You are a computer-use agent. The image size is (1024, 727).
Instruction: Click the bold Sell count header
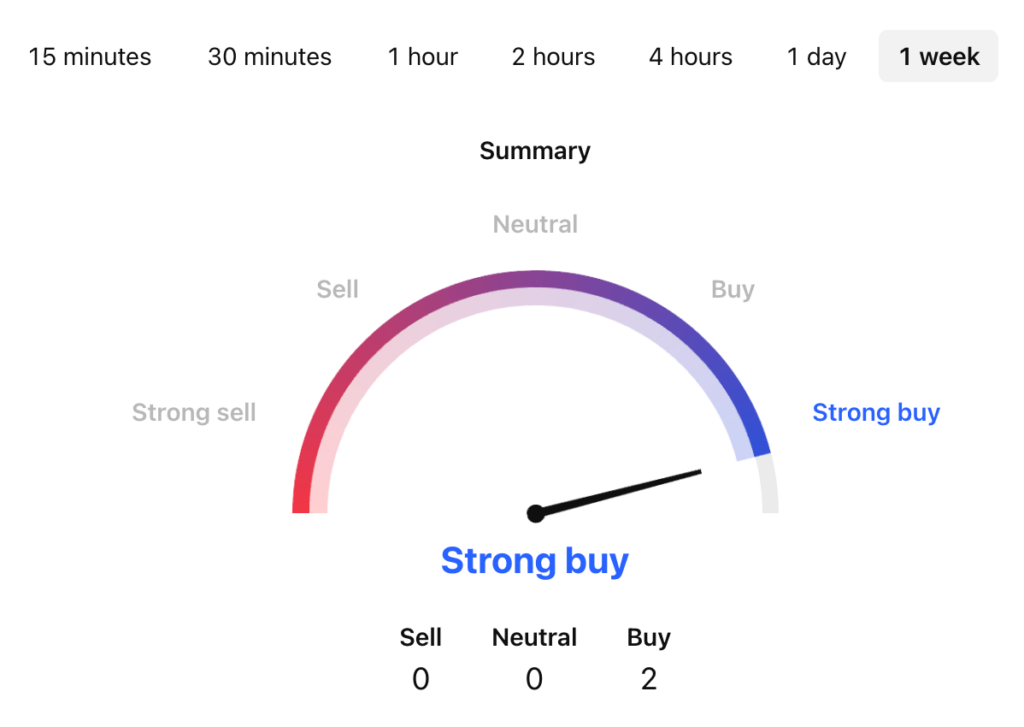pos(421,638)
